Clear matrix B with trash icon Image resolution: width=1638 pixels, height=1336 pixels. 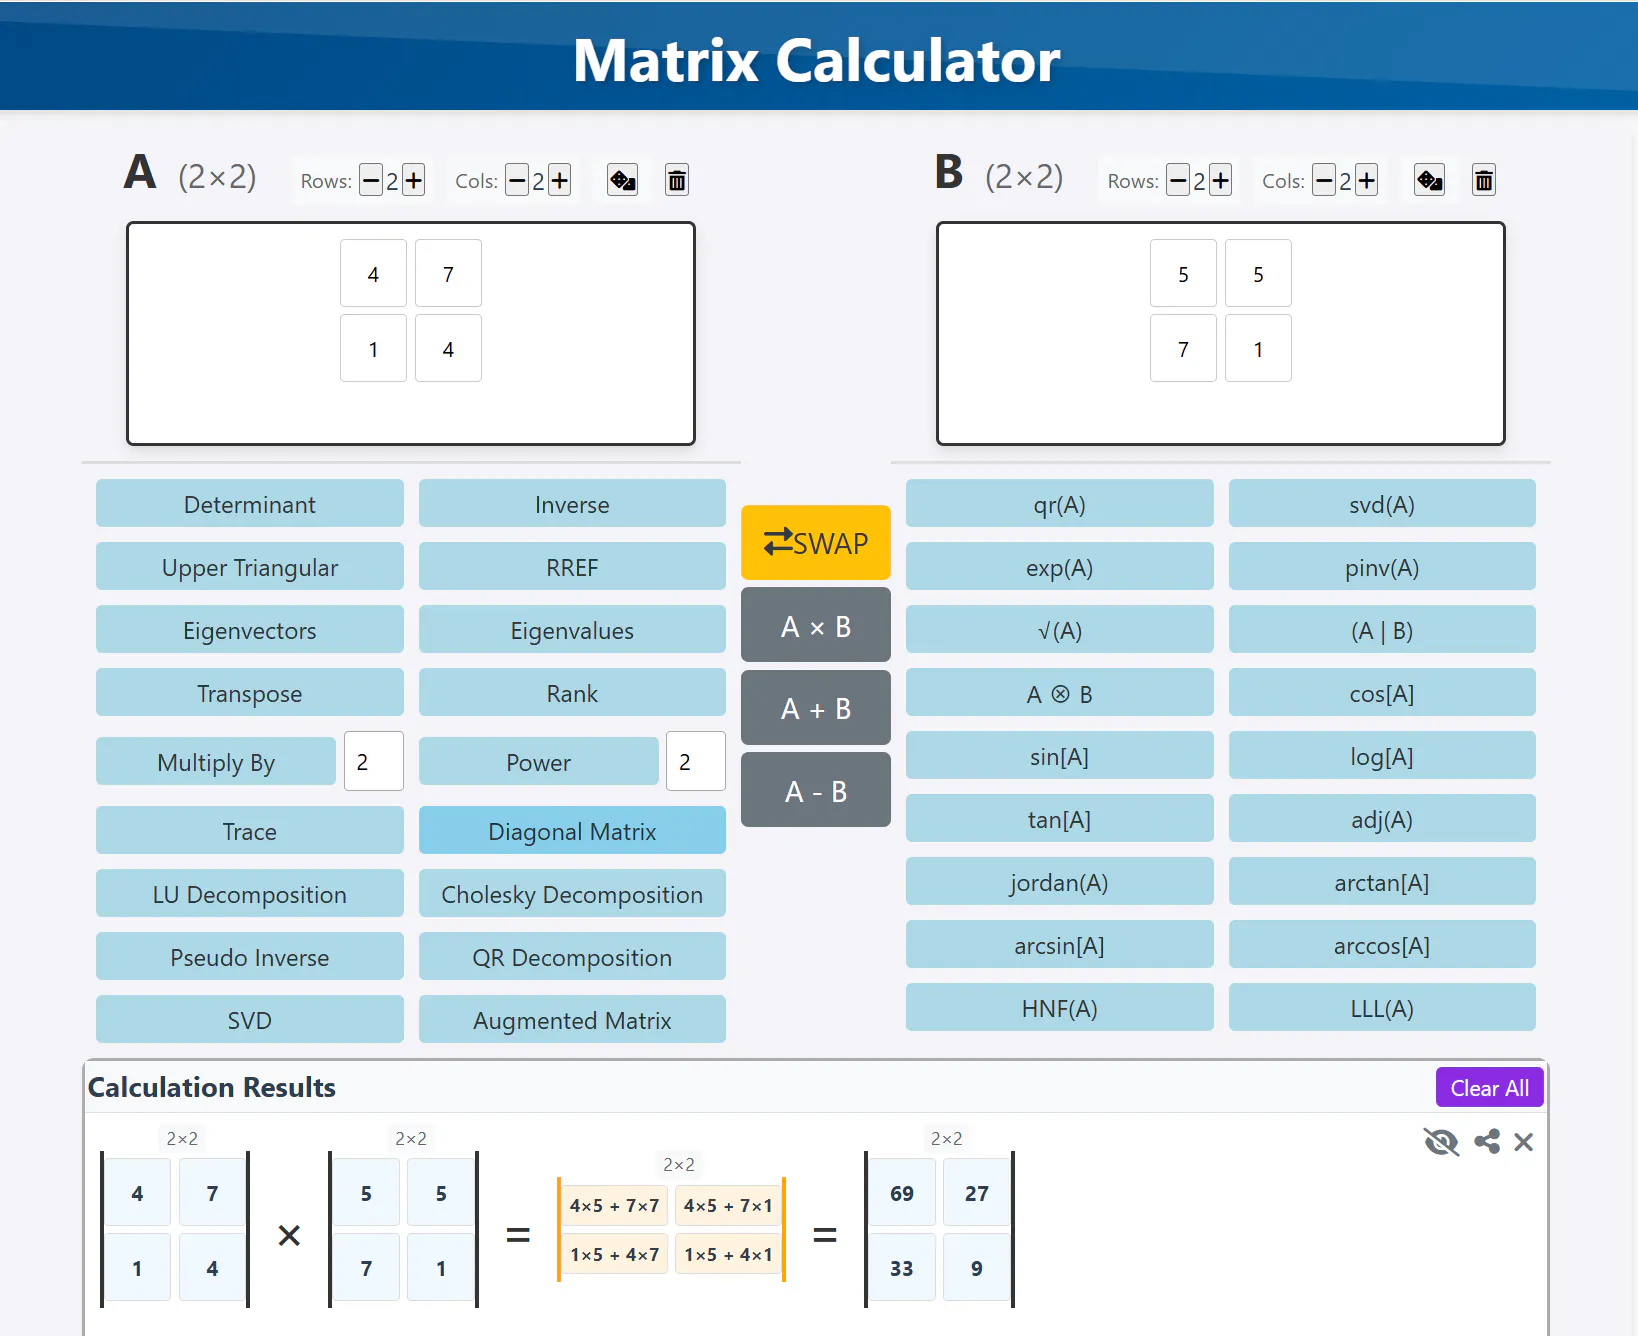click(x=1484, y=180)
